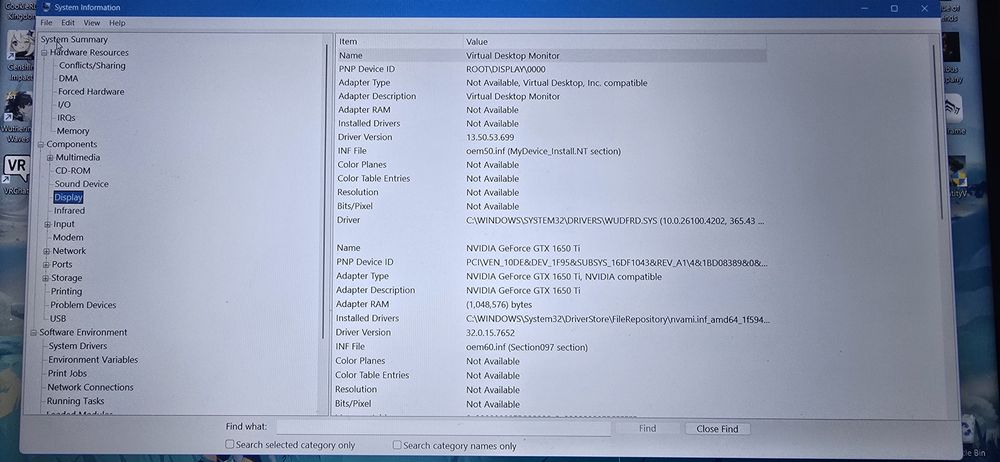Open the Genshin Impact desktop shortcut

[19, 56]
